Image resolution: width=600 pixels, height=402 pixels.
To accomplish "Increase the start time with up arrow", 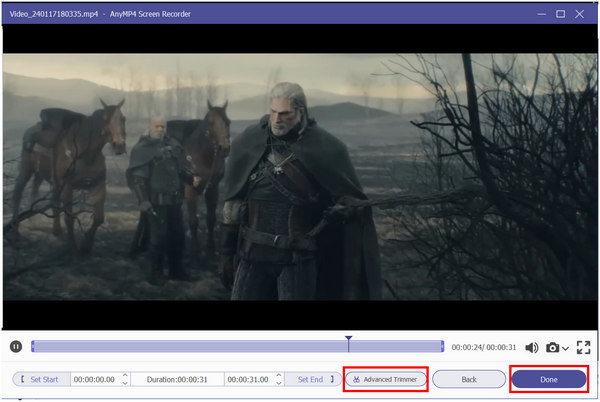I will click(124, 376).
